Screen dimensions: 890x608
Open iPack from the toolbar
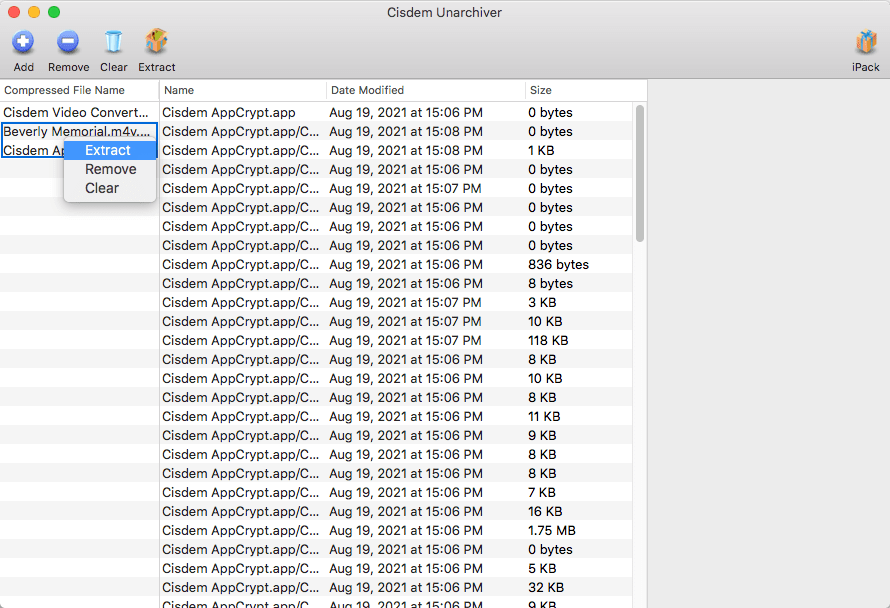(865, 43)
